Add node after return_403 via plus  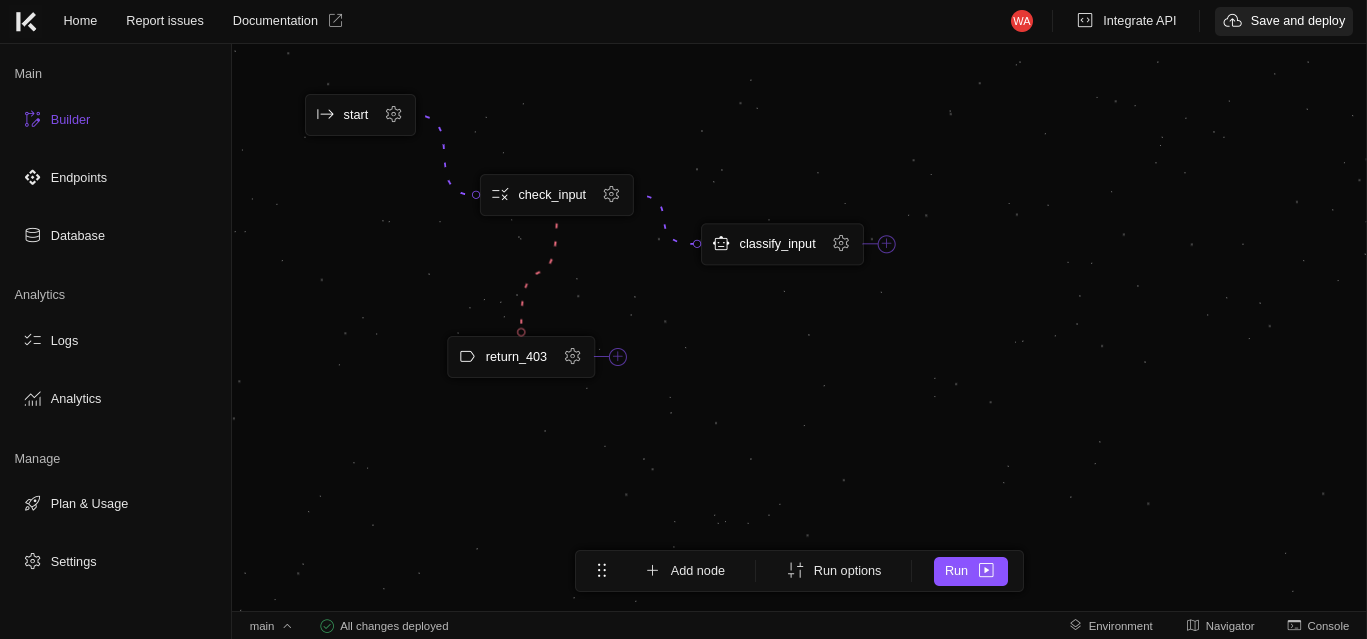coord(618,357)
